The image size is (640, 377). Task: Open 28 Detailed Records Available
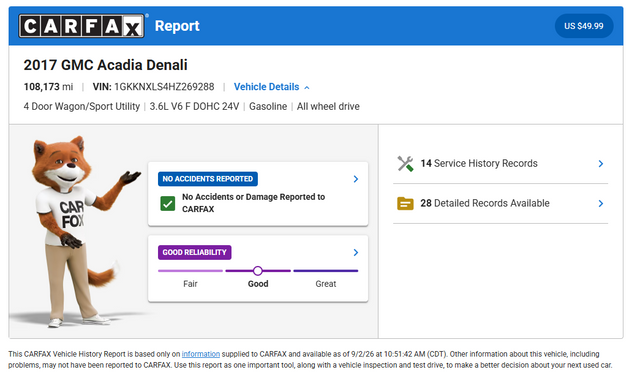500,204
